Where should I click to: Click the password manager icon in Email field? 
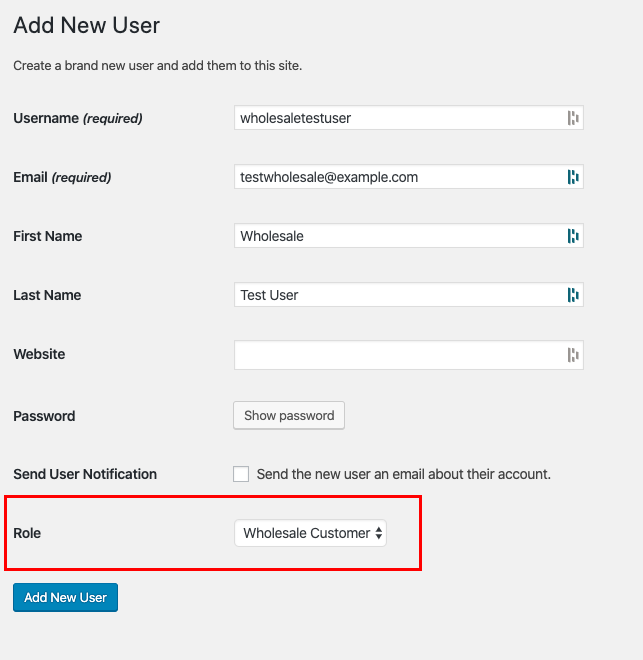(573, 177)
